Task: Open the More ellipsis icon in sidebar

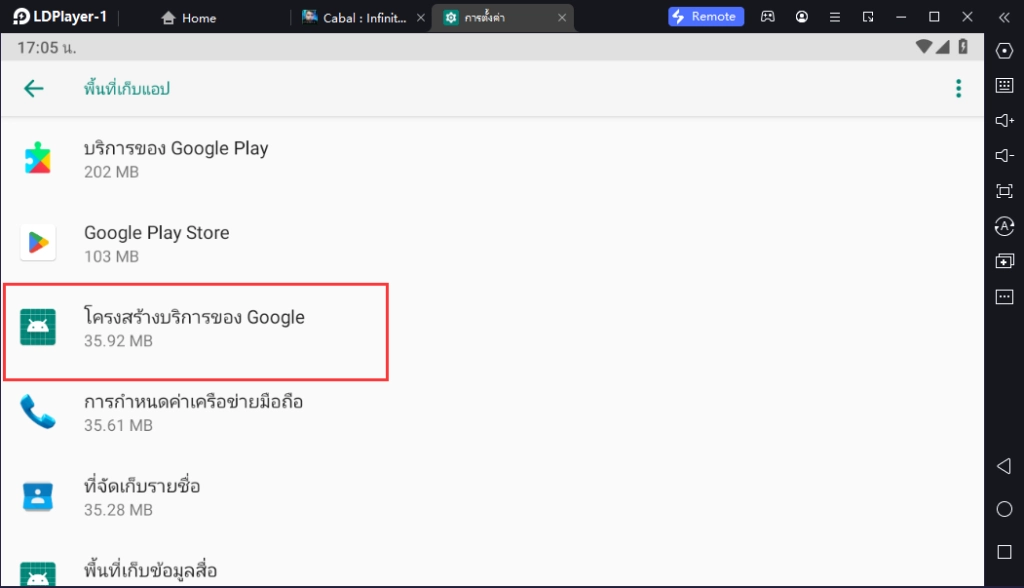Action: [1004, 297]
